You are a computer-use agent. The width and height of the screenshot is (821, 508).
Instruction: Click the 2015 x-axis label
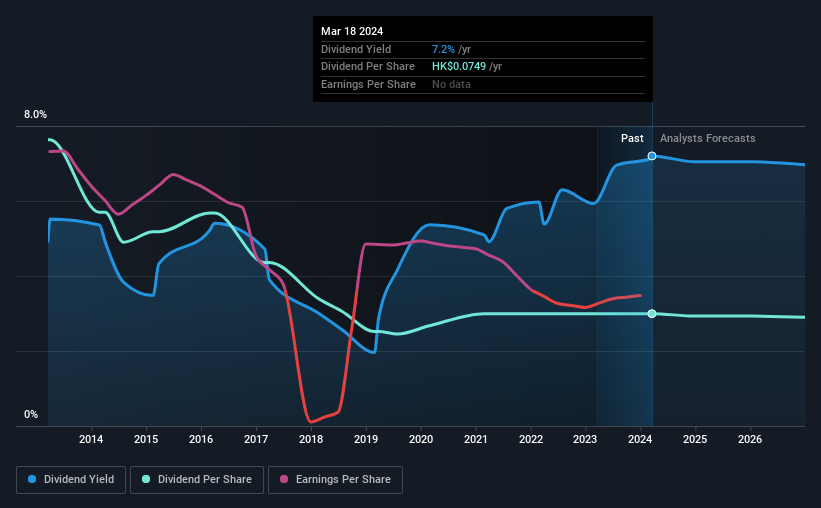click(146, 439)
